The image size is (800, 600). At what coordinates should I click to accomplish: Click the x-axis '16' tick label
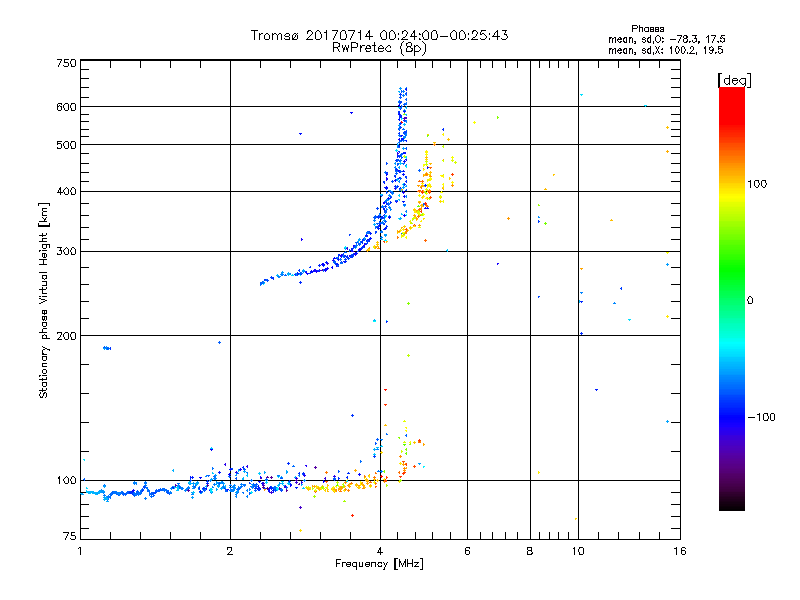pos(680,551)
